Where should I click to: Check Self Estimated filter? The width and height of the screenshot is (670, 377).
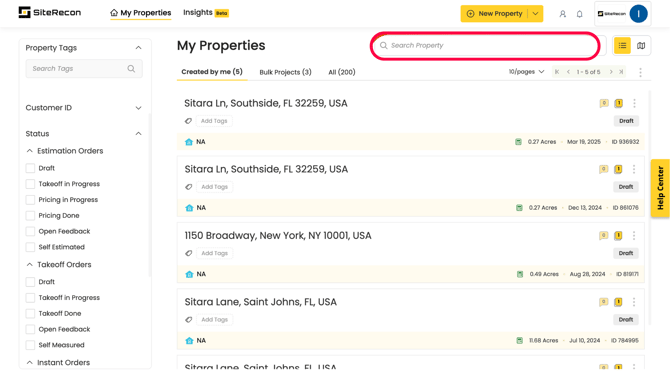pyautogui.click(x=30, y=247)
